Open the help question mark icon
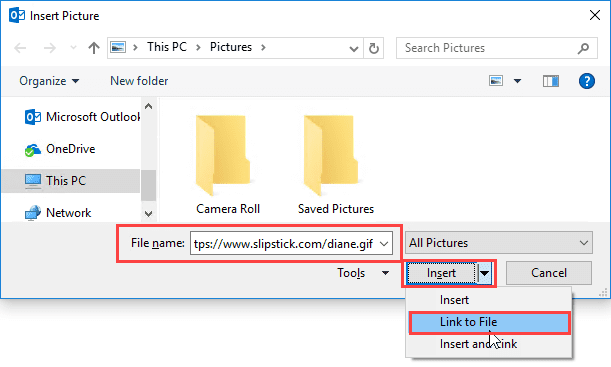Viewport: 611px width, 367px height. pyautogui.click(x=586, y=81)
